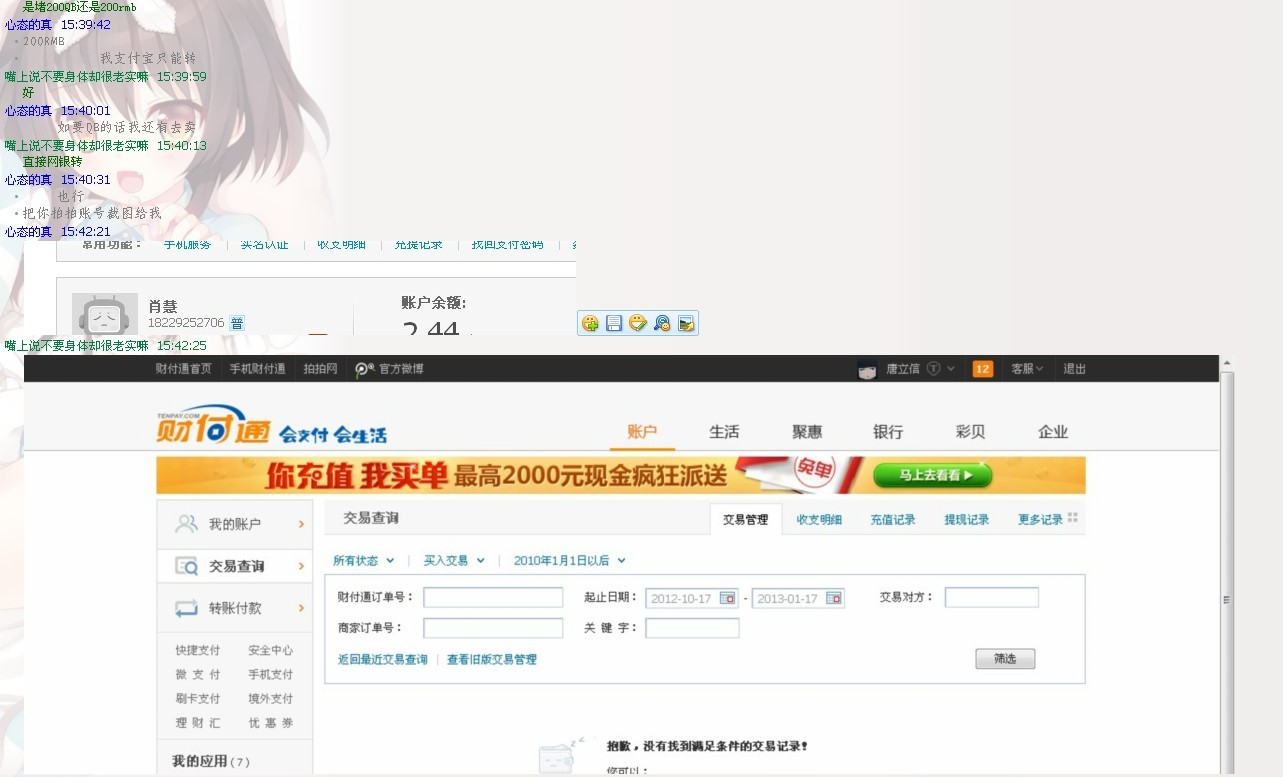
Task: Click the Weibo icon next to 官方微博
Action: click(364, 369)
